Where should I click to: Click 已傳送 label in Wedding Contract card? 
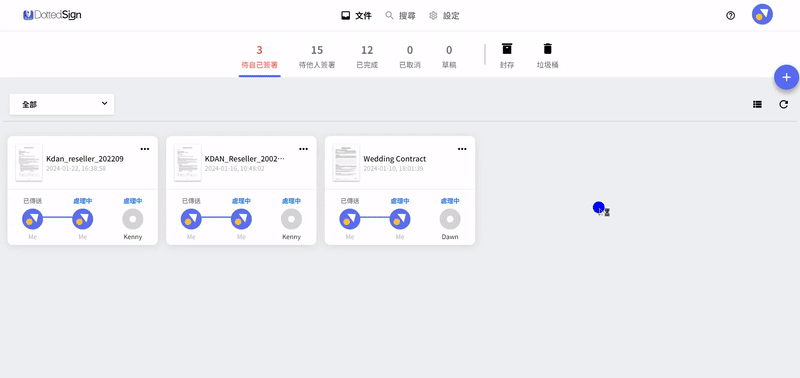point(350,201)
